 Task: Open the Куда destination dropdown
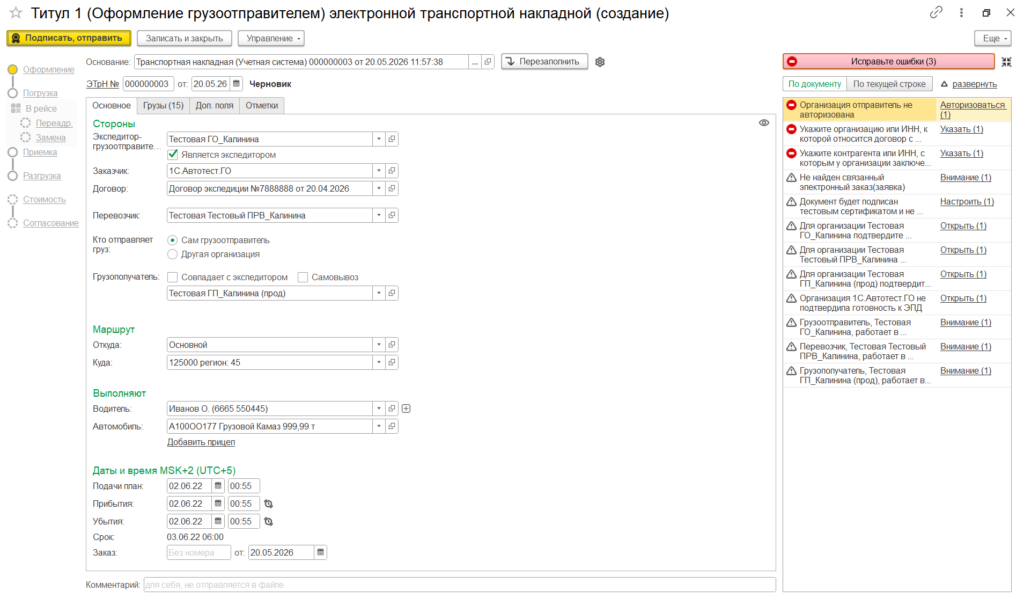pos(379,362)
